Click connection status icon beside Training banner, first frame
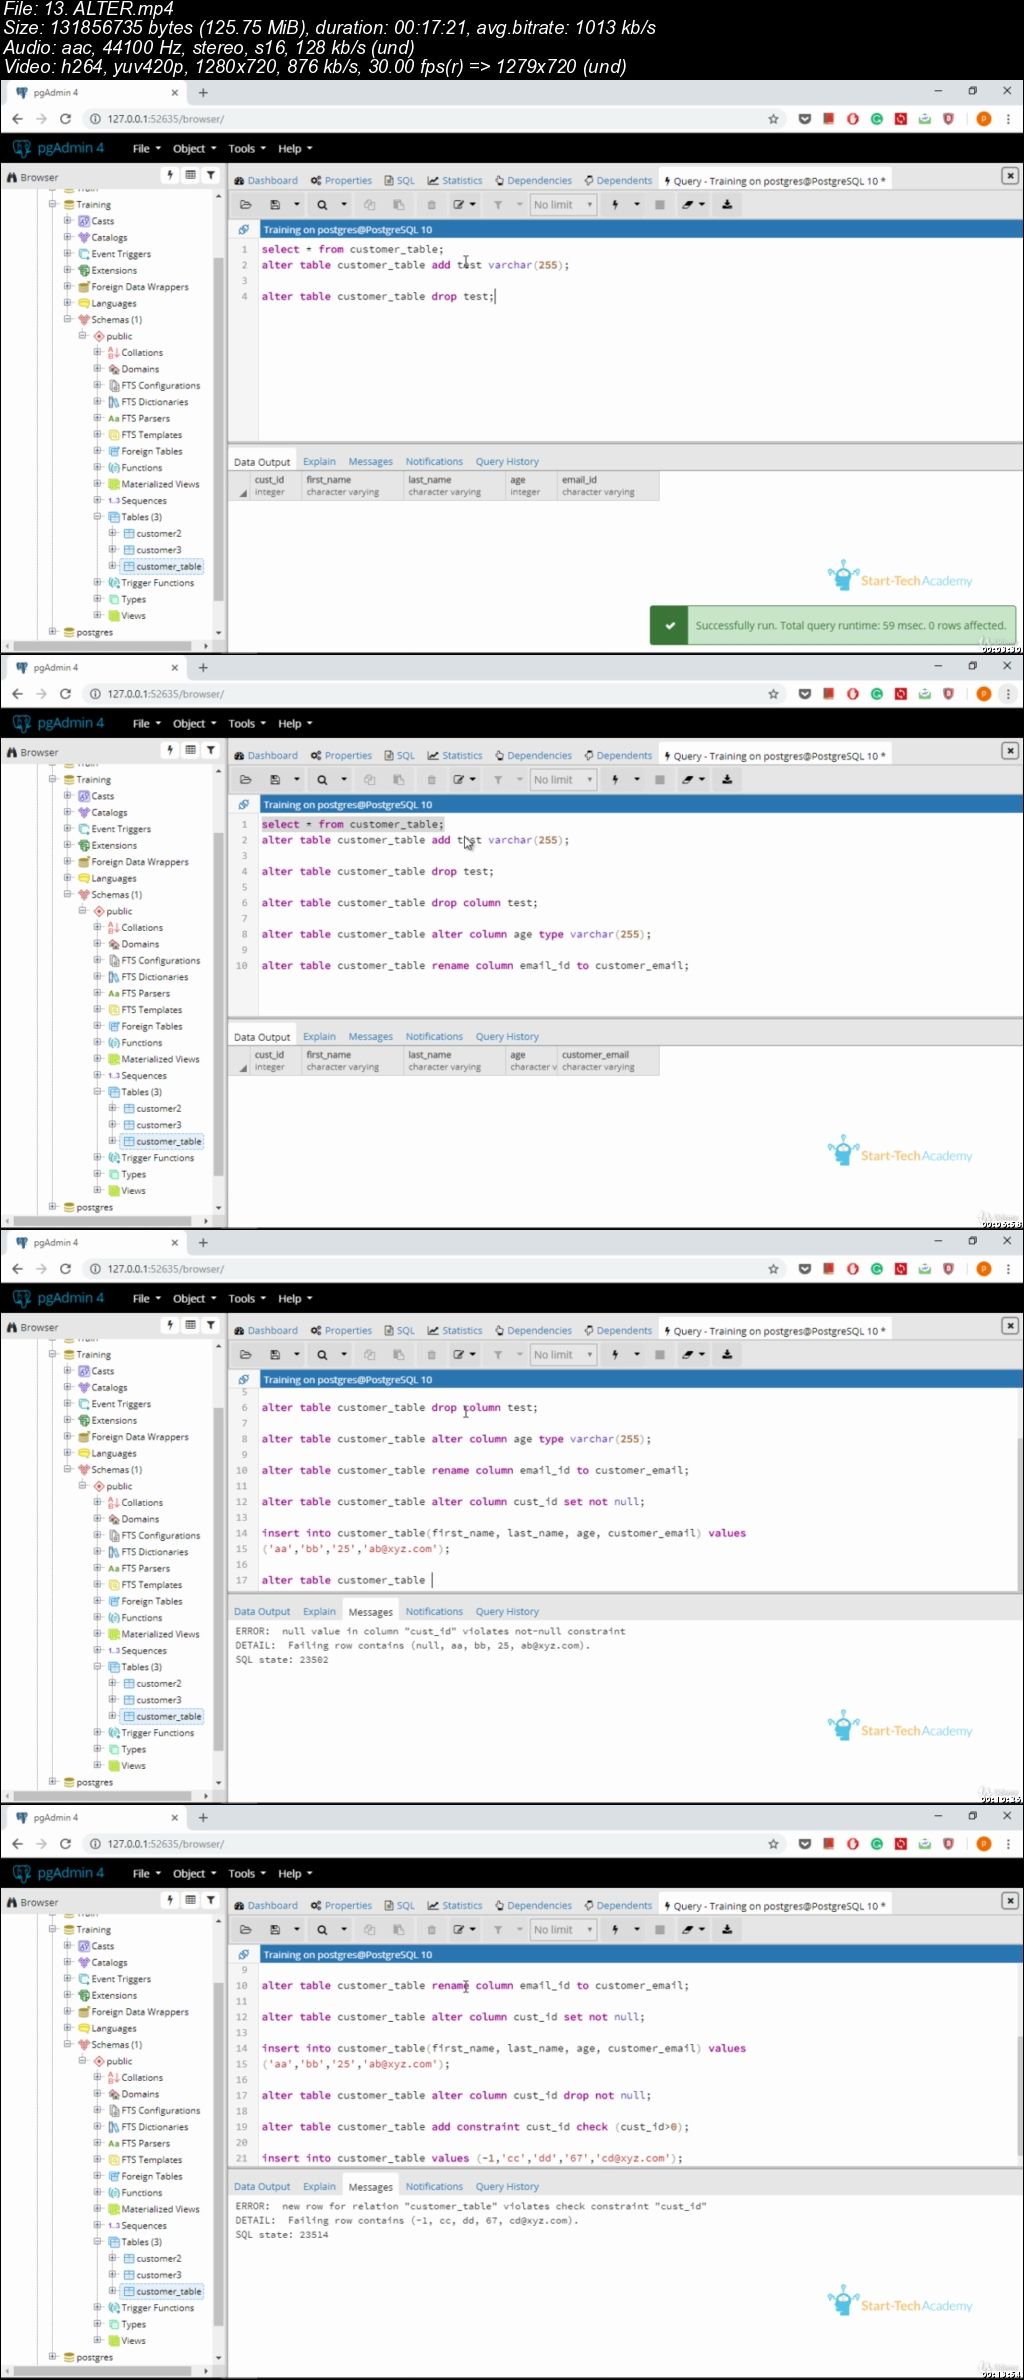Screen dimensions: 1024x2380 pos(243,230)
